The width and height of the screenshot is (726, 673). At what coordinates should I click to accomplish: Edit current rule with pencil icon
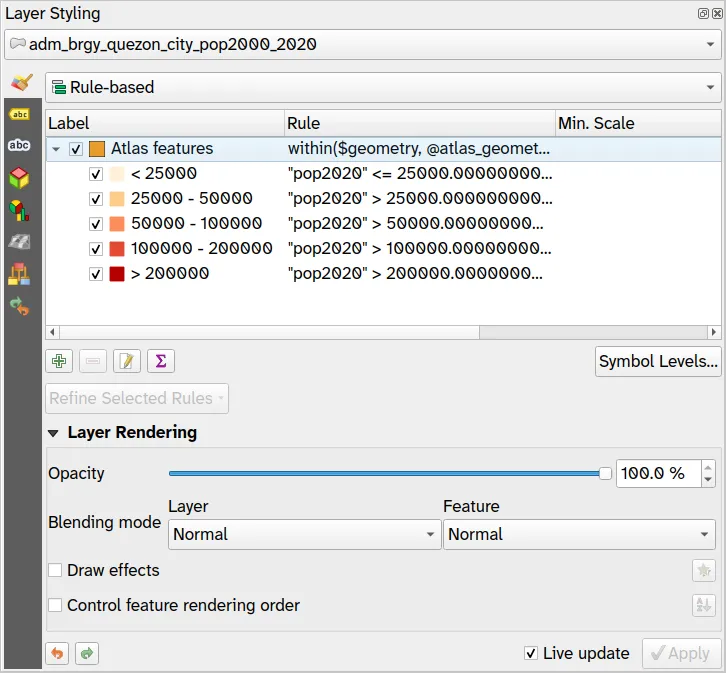coord(127,361)
